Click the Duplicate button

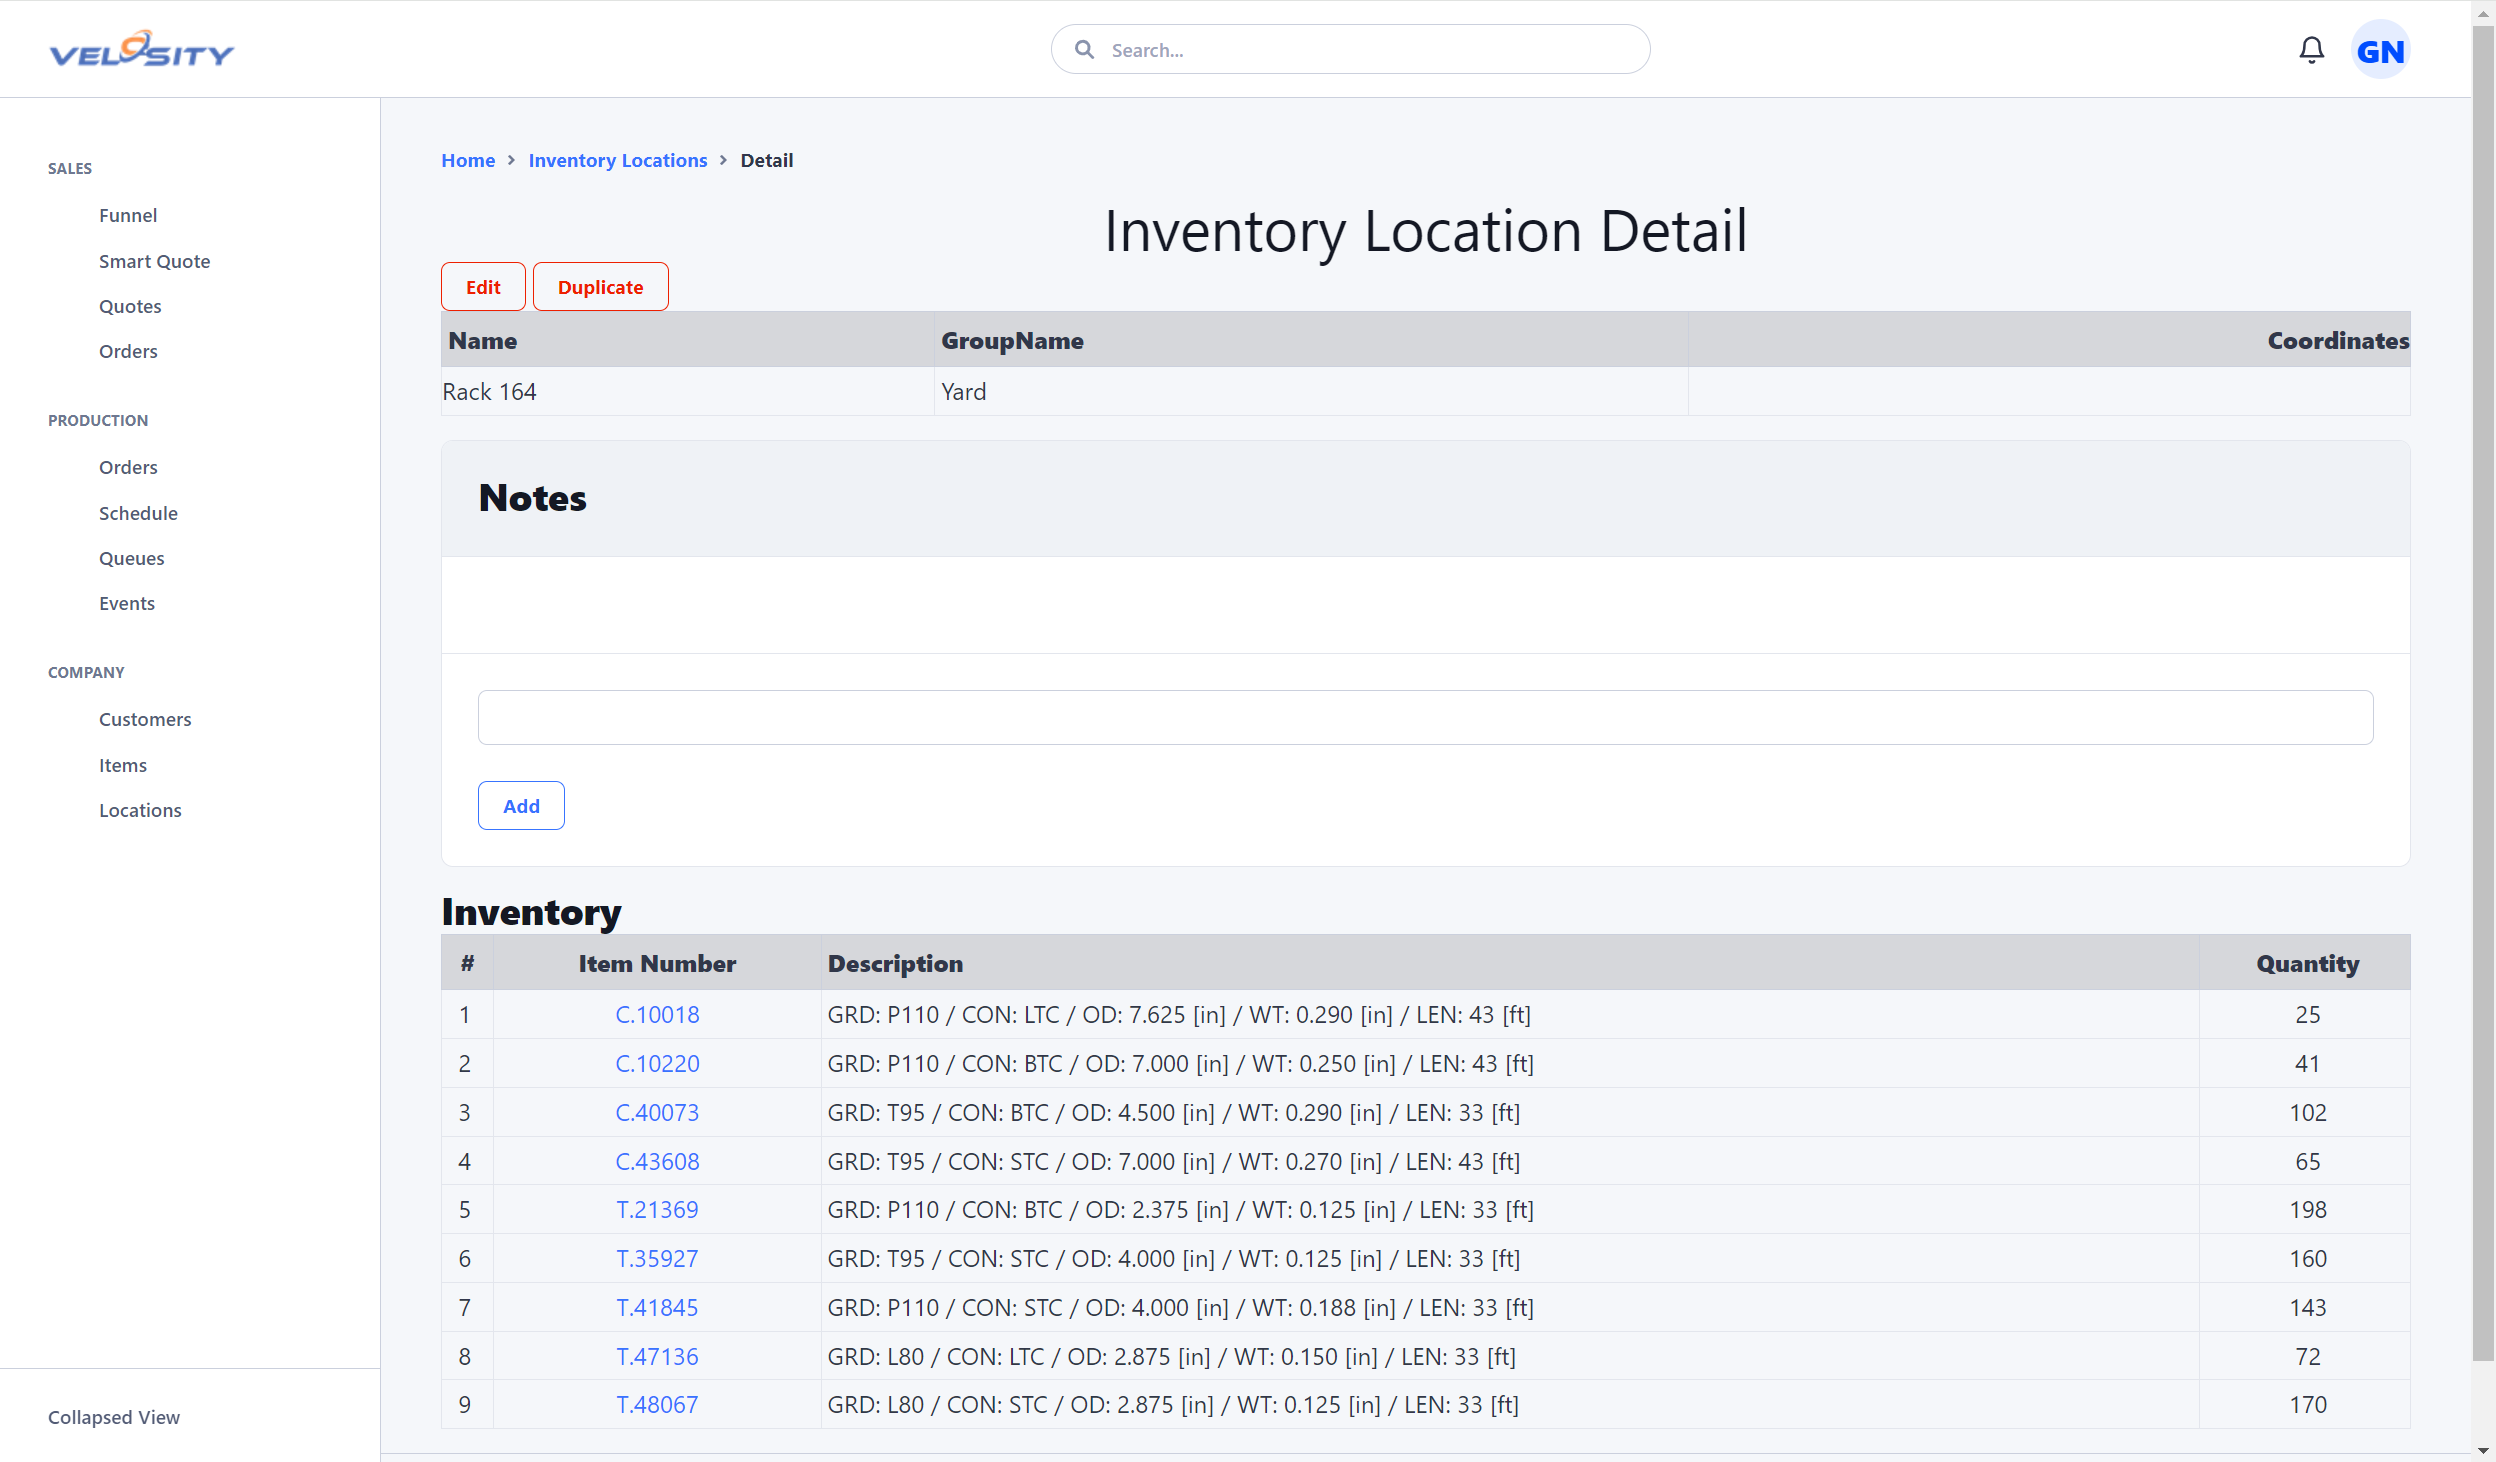click(600, 287)
